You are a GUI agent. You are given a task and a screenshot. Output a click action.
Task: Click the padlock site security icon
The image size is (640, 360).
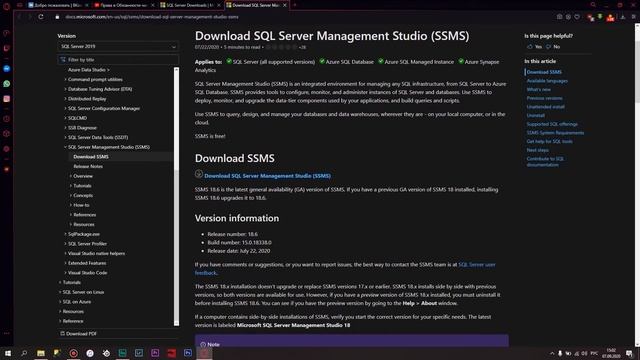[x=58, y=17]
